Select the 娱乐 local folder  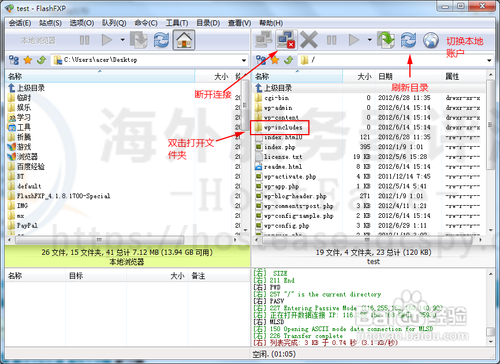(x=19, y=107)
